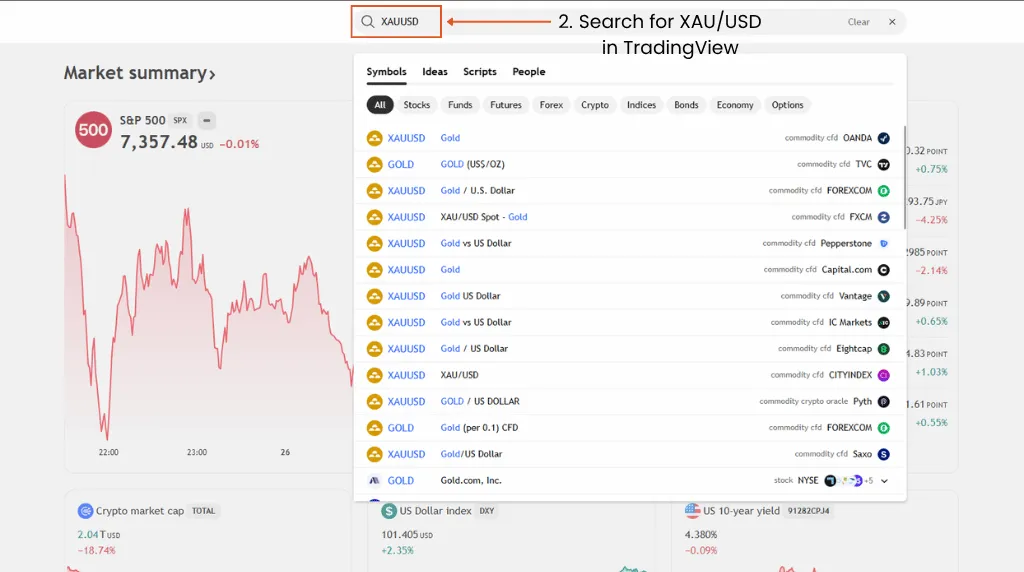Screen dimensions: 1024x572
Task: Click the S&P 500 price chart
Action: (208, 307)
